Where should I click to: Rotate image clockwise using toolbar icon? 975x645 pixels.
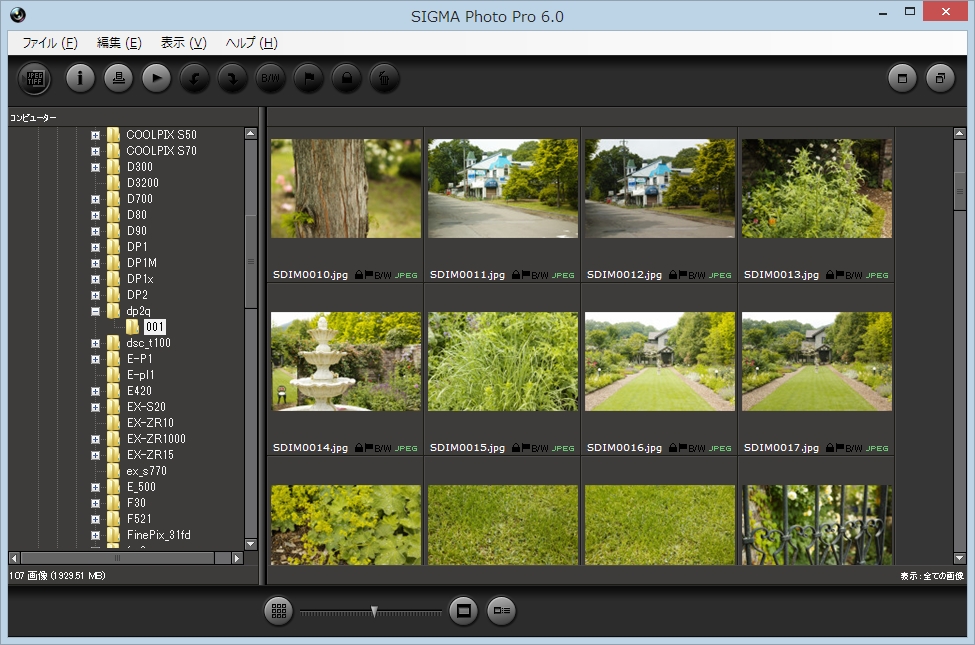coord(232,79)
